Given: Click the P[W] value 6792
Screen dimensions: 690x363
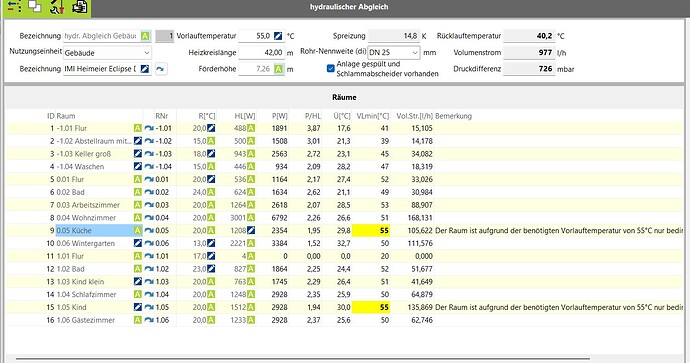Looking at the screenshot, I should tap(279, 218).
